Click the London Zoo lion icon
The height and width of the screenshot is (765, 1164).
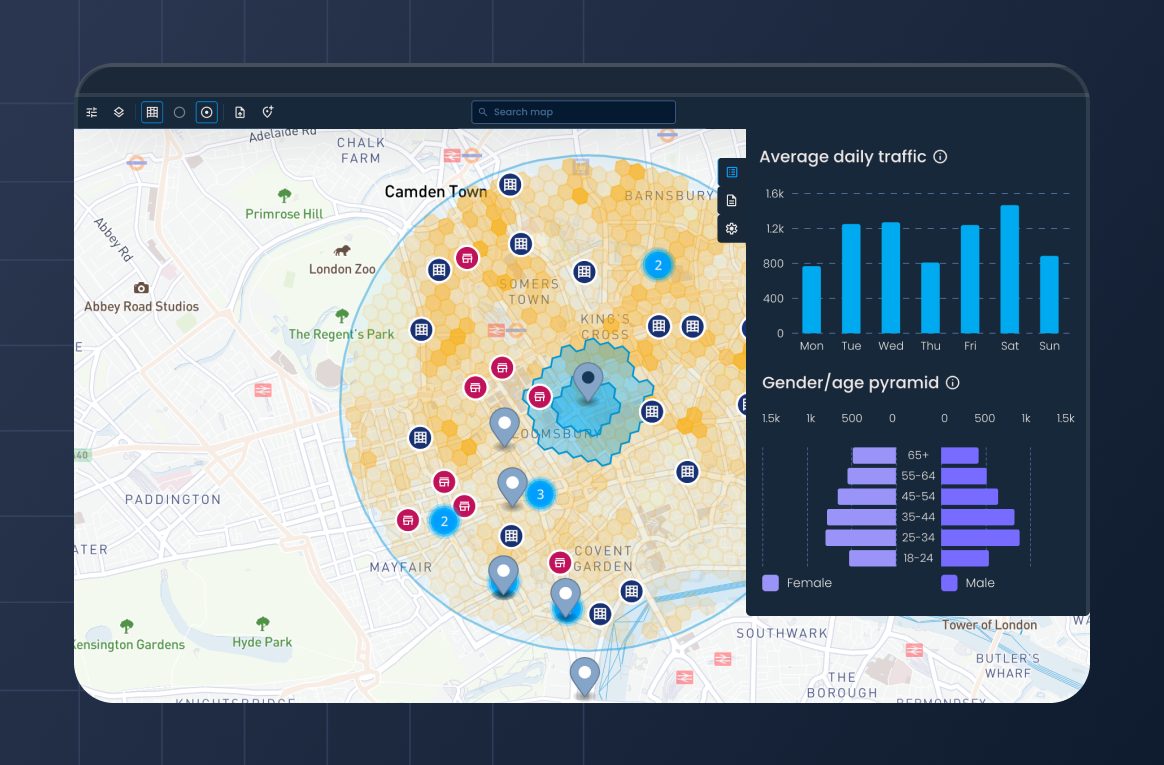[x=342, y=250]
